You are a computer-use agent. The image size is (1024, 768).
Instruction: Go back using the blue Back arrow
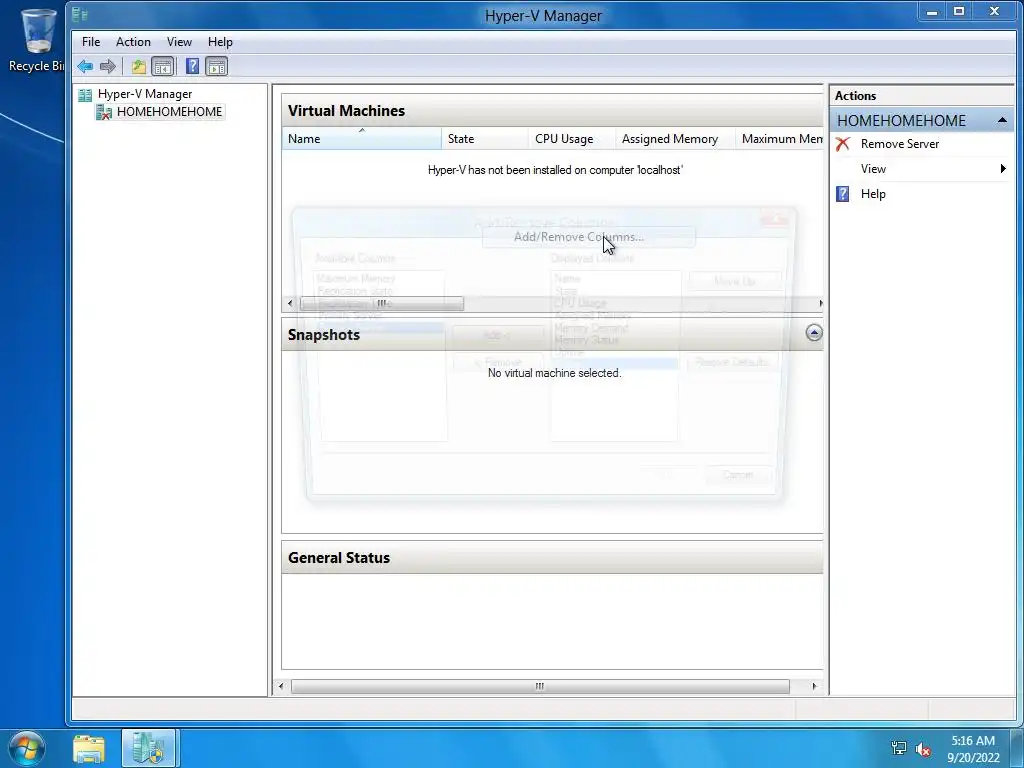click(85, 66)
